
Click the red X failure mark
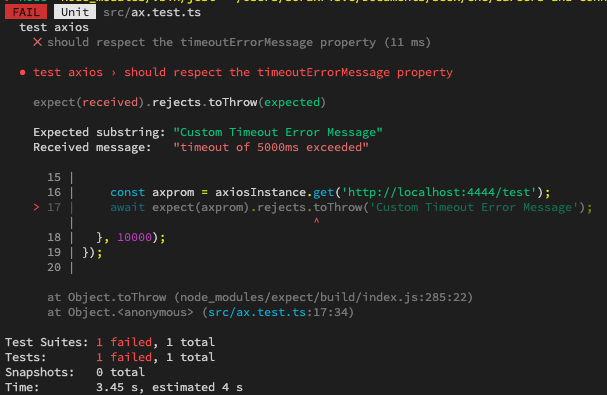coord(37,42)
